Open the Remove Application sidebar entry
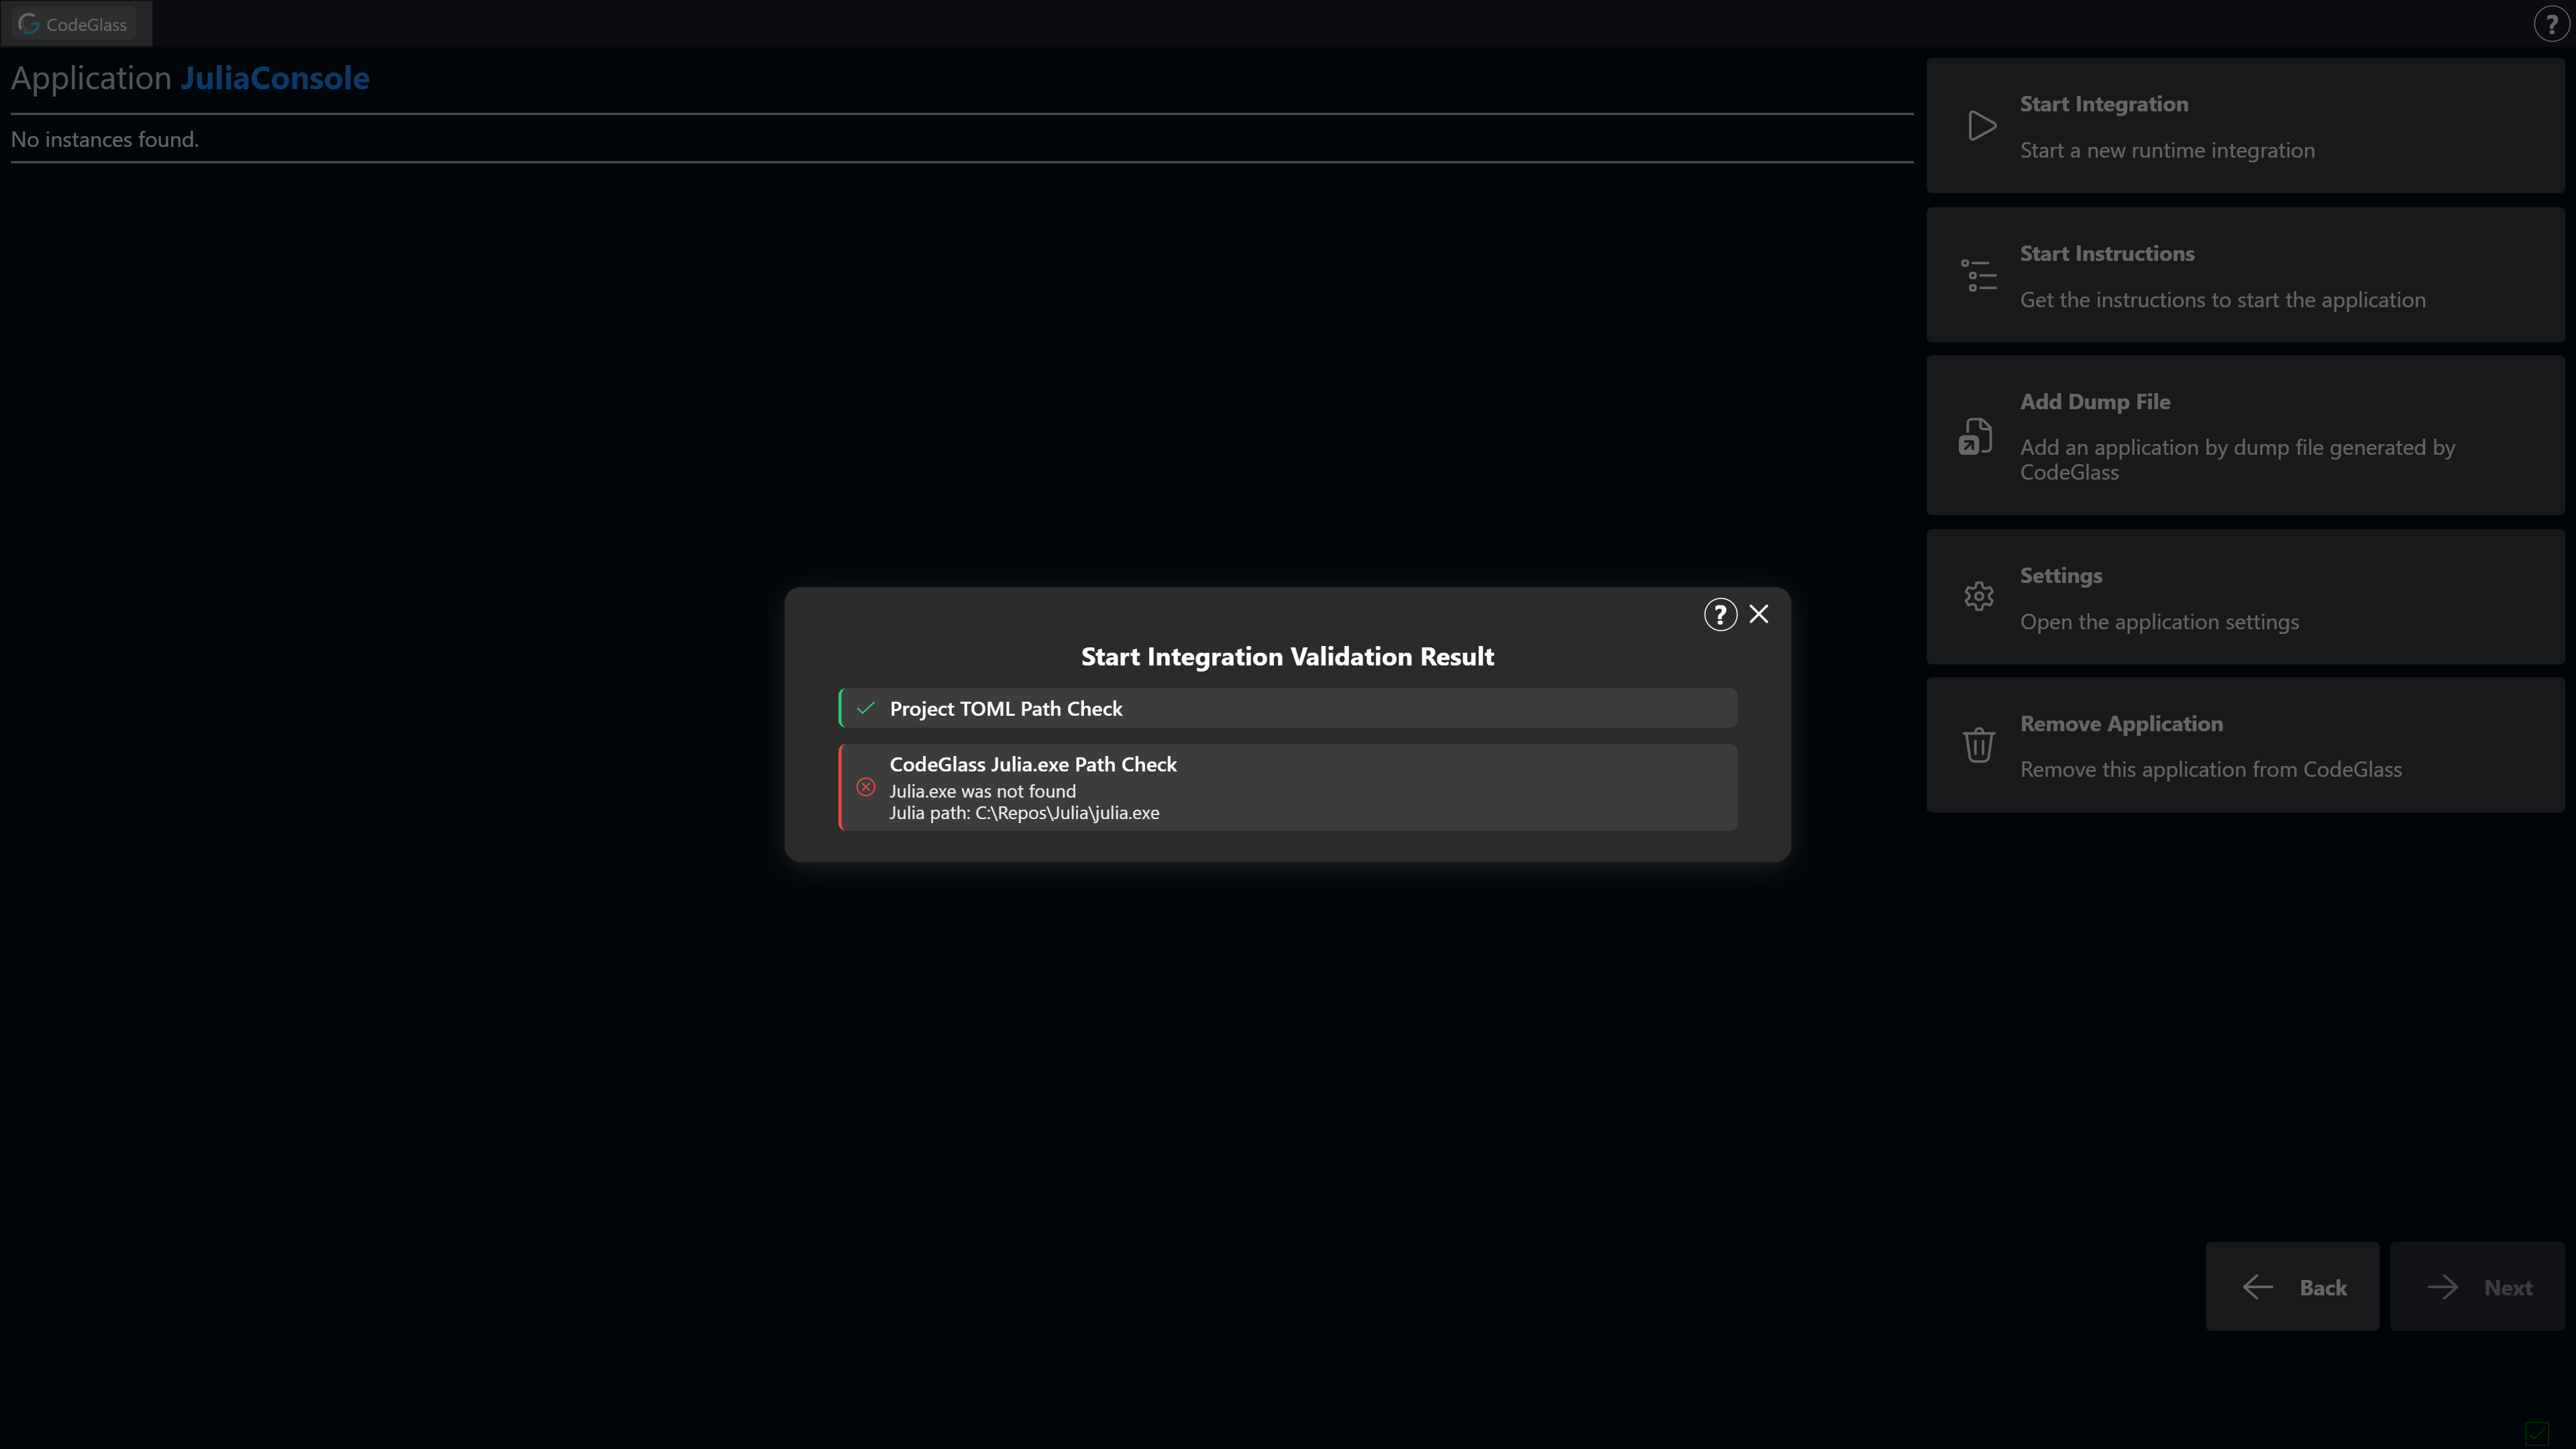Screen dimensions: 2576x1449 (2245, 744)
